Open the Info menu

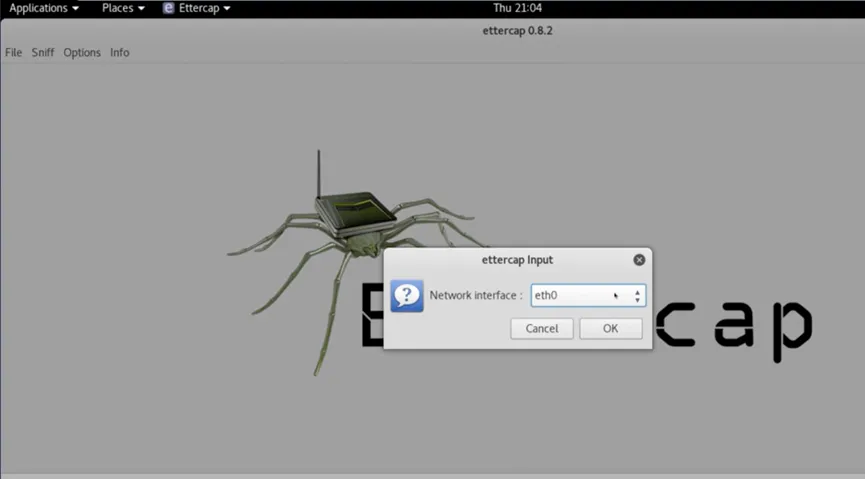tap(119, 52)
